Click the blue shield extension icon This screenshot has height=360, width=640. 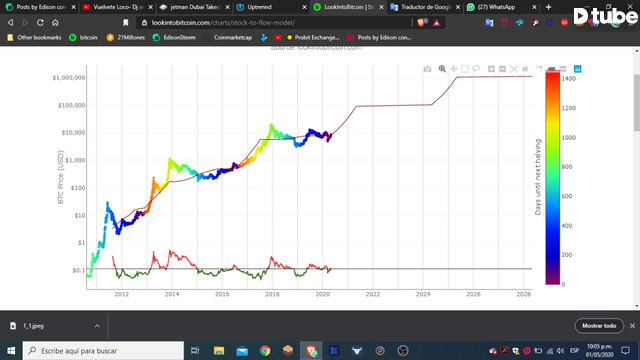pyautogui.click(x=549, y=22)
